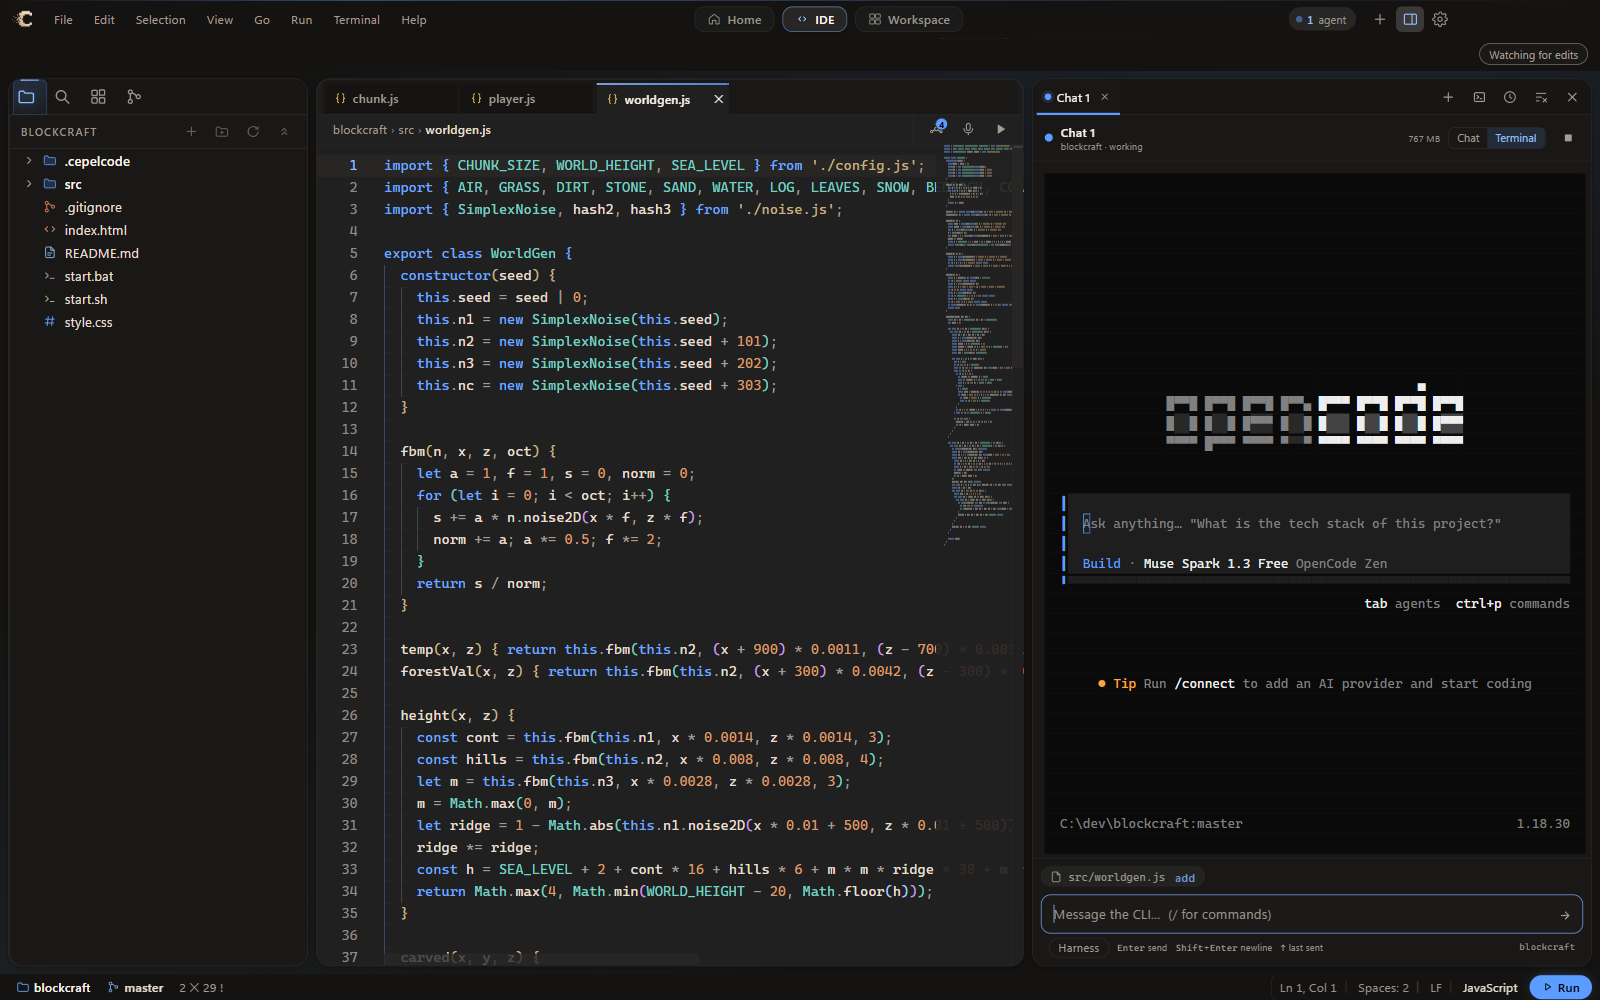
Task: Open .gitignore file
Action: [93, 207]
